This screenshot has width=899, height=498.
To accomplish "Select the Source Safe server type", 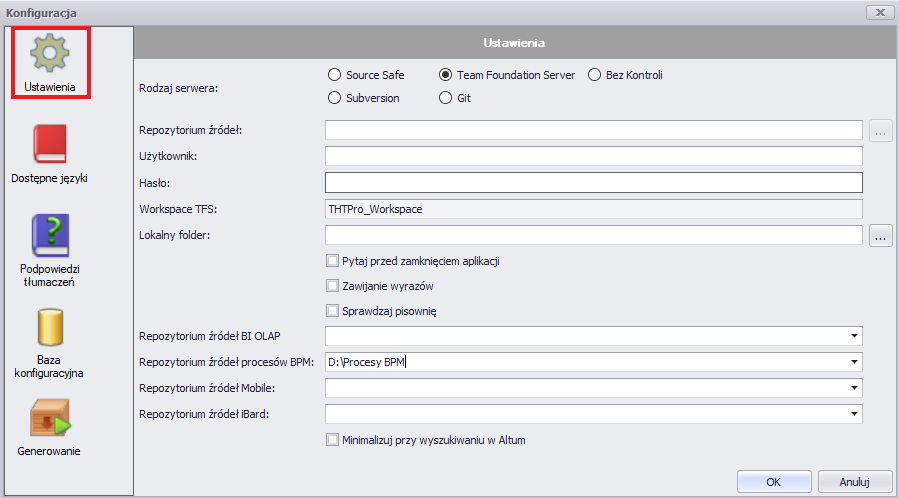I will point(334,75).
